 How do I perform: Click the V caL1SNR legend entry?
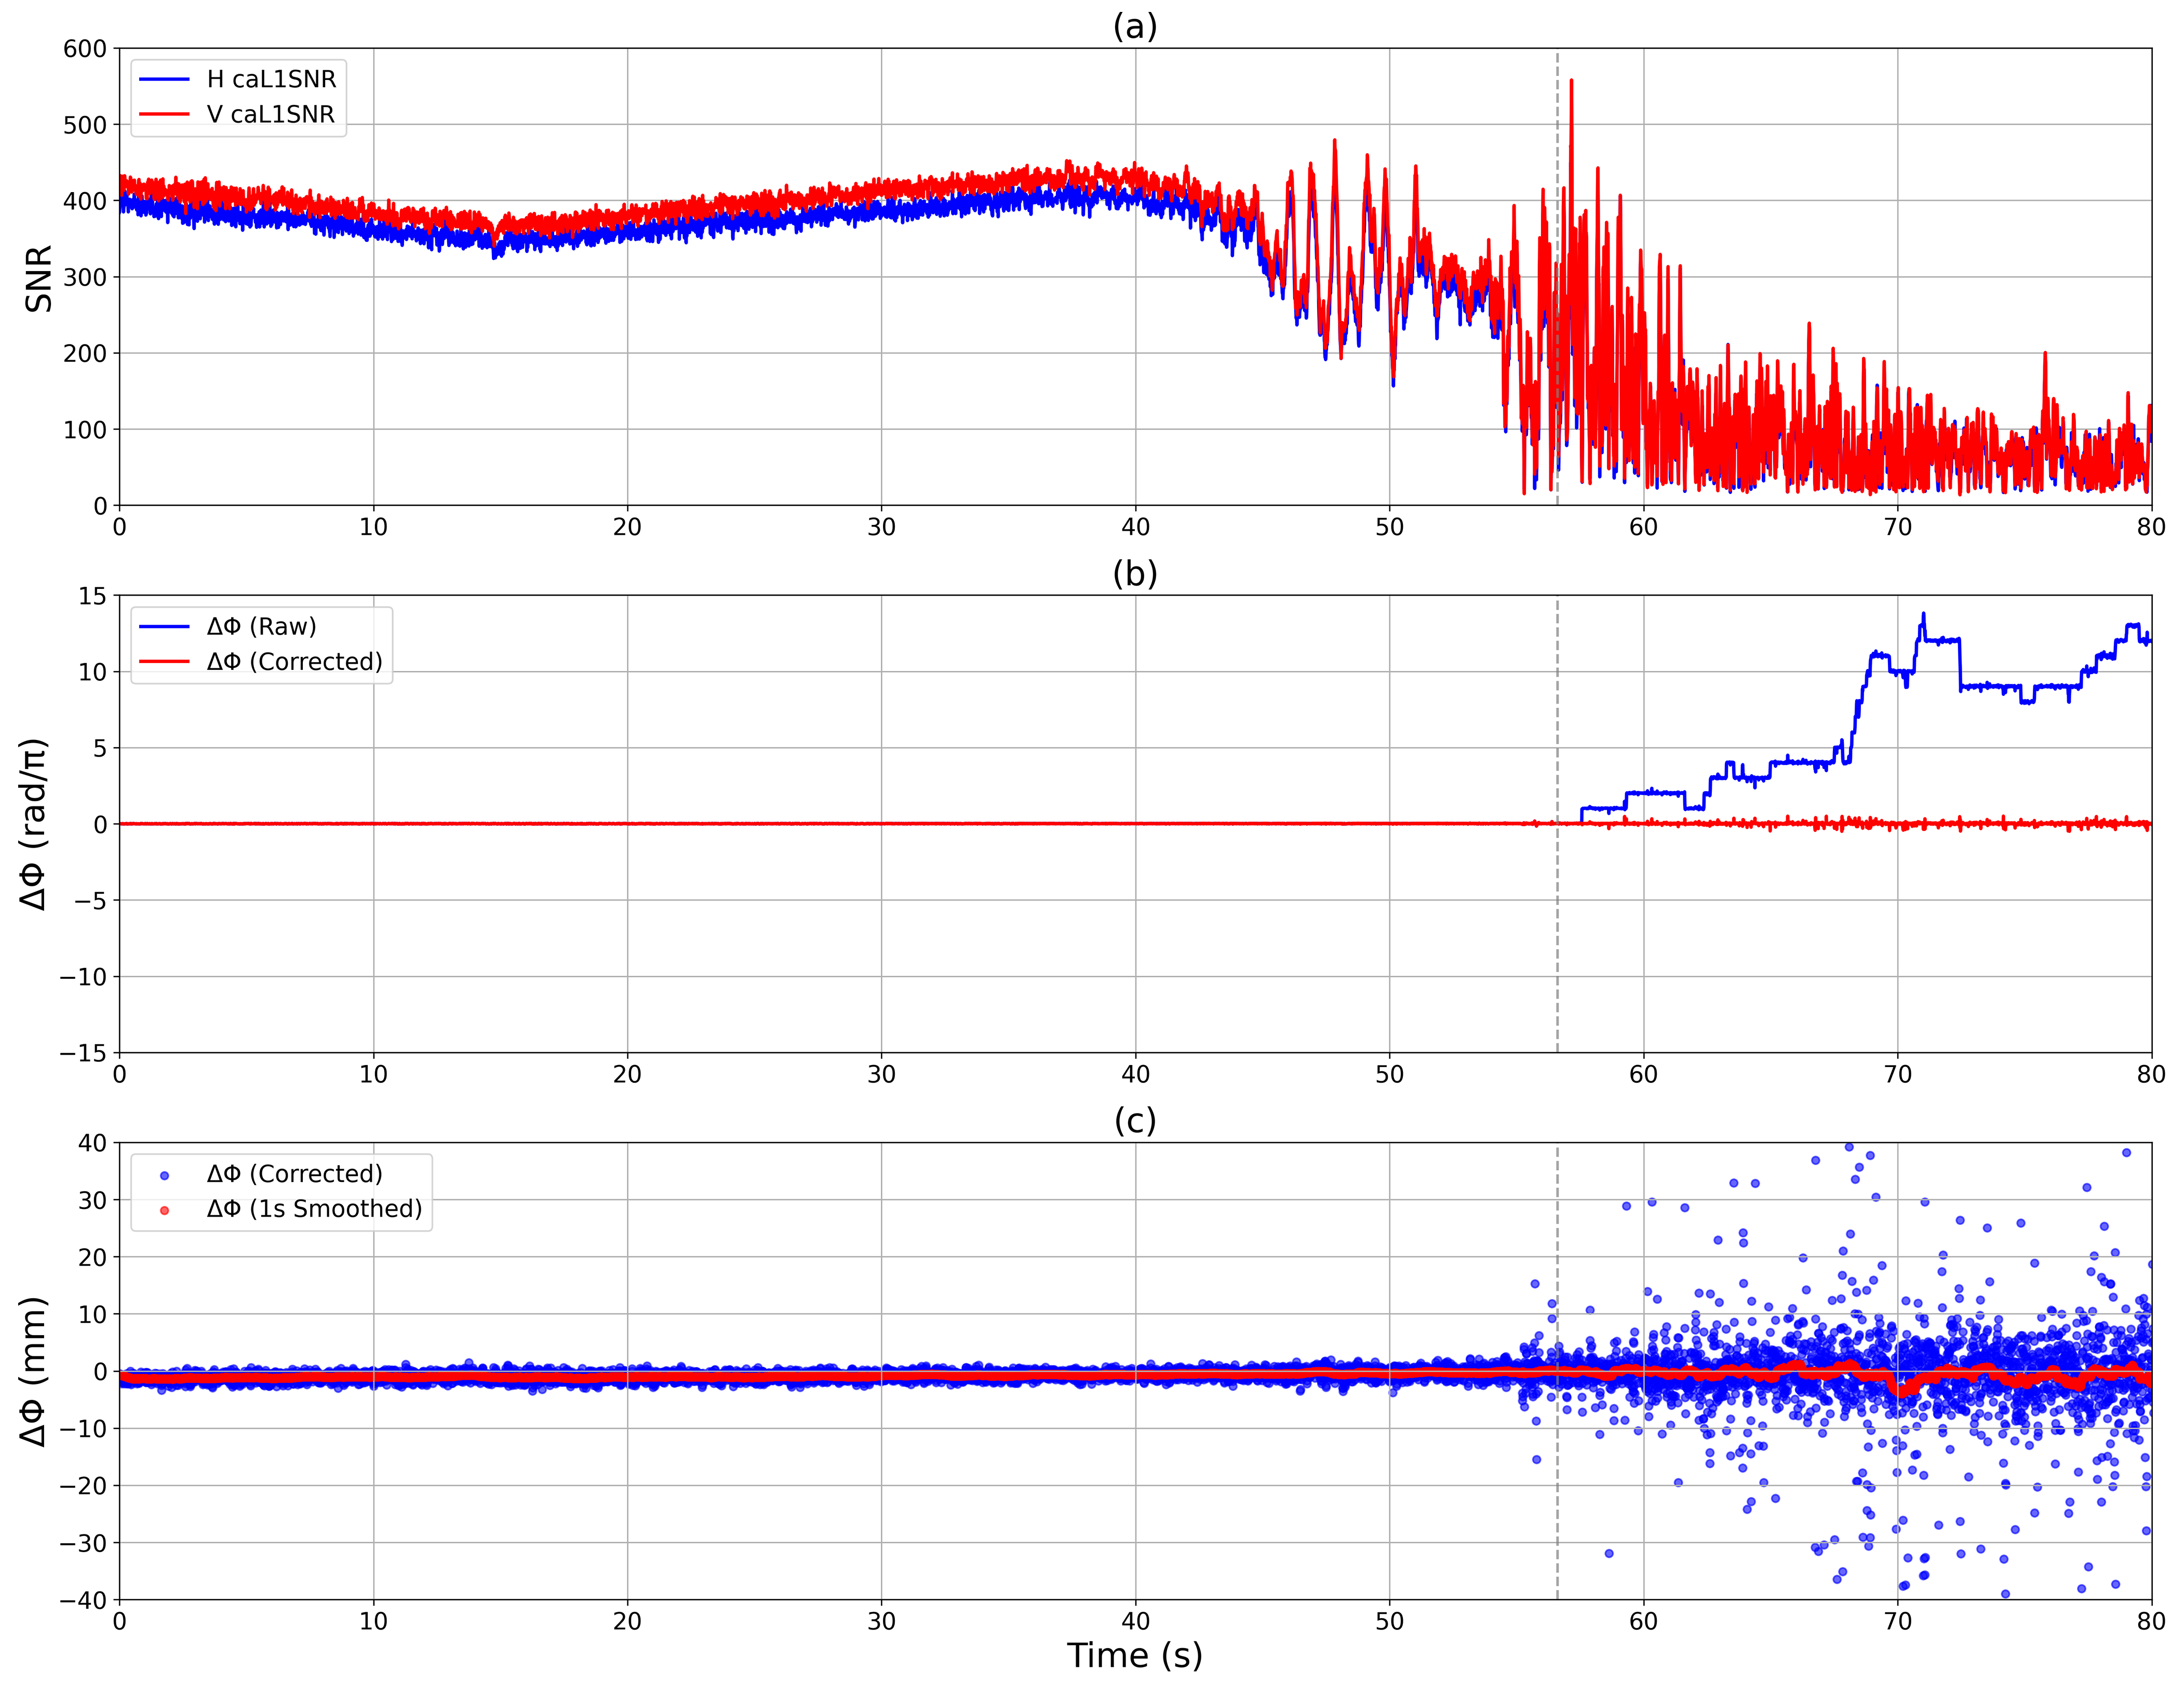coord(270,114)
